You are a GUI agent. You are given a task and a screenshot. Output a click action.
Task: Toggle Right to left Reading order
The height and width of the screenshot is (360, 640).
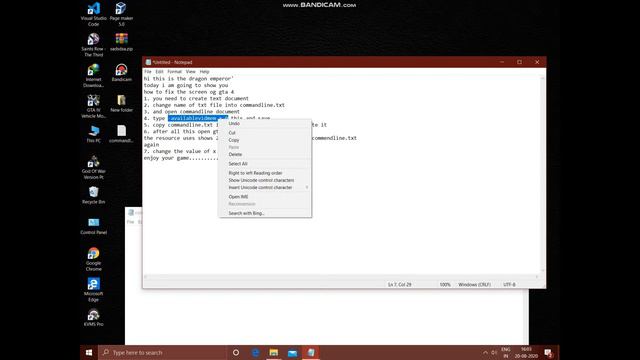pyautogui.click(x=264, y=173)
